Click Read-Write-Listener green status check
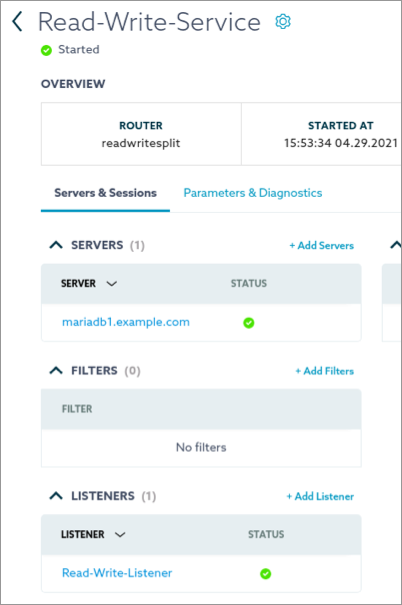The height and width of the screenshot is (605, 402). [x=265, y=574]
